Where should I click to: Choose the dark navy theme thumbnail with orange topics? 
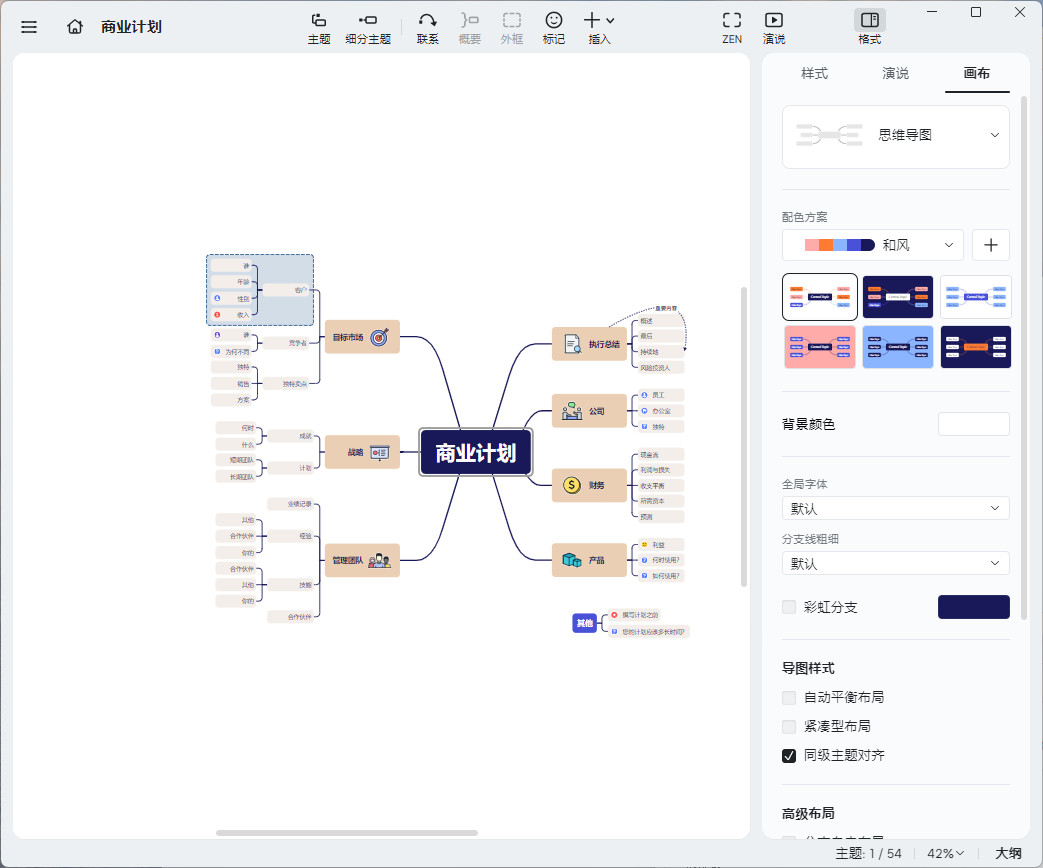click(x=897, y=297)
